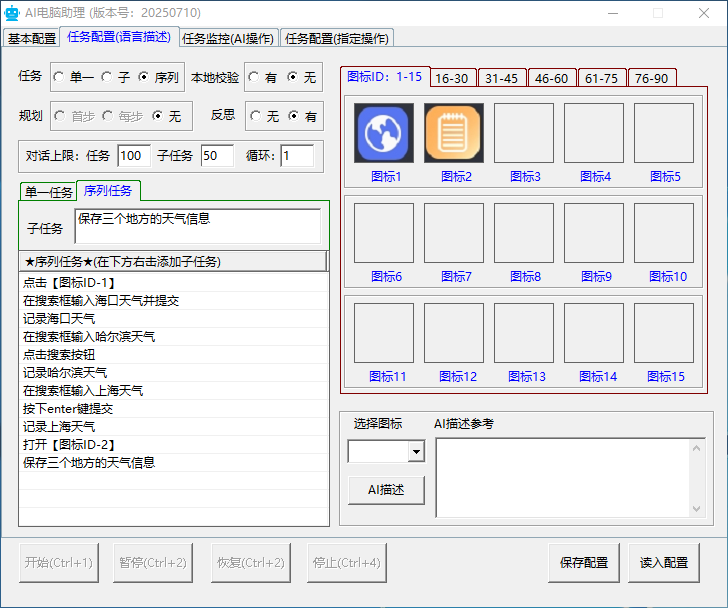Click the globe browser icon in slot 图标1
Screen dimensions: 728x608
pos(384,133)
